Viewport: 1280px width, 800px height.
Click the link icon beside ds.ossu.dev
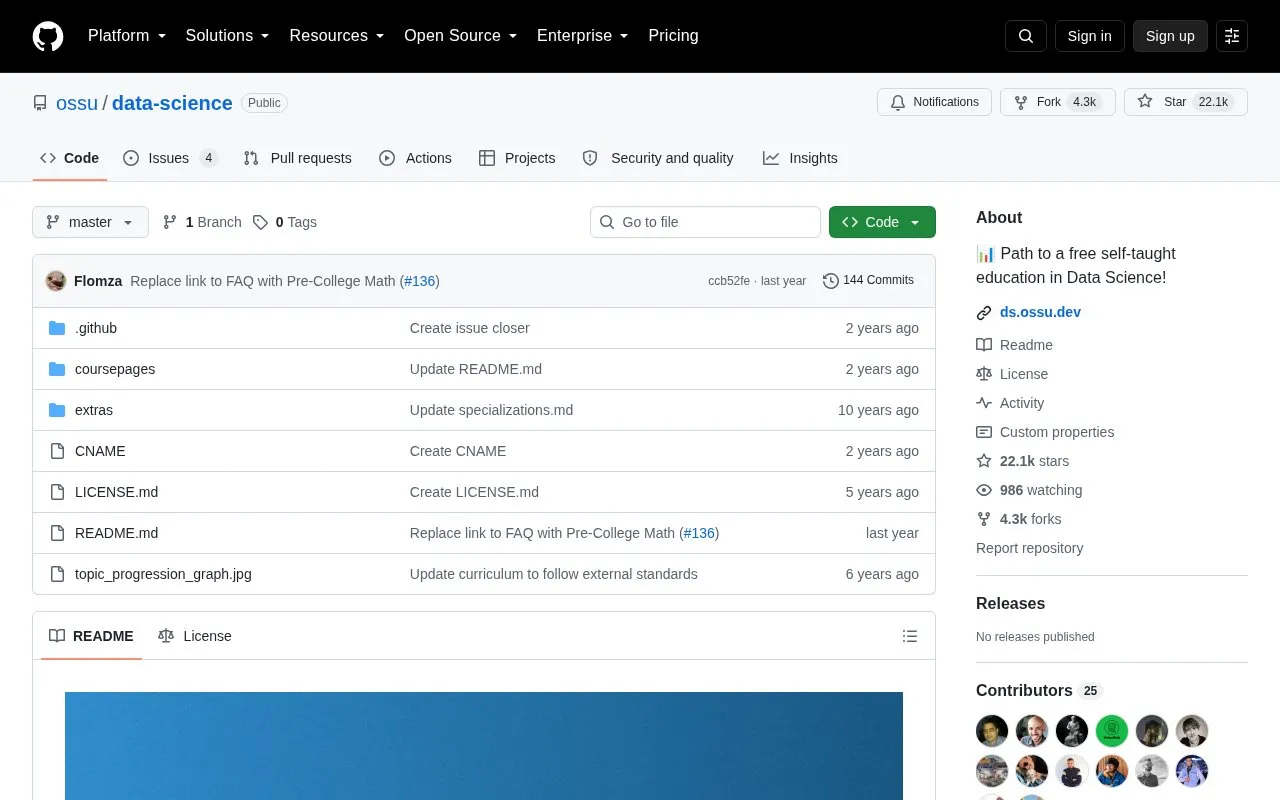click(984, 313)
